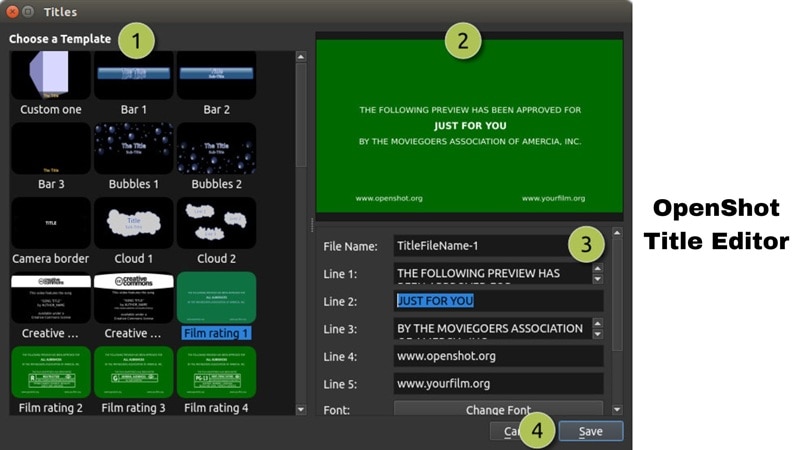This screenshot has height=450, width=800.
Task: Click the Camera border label text
Action: click(x=51, y=259)
